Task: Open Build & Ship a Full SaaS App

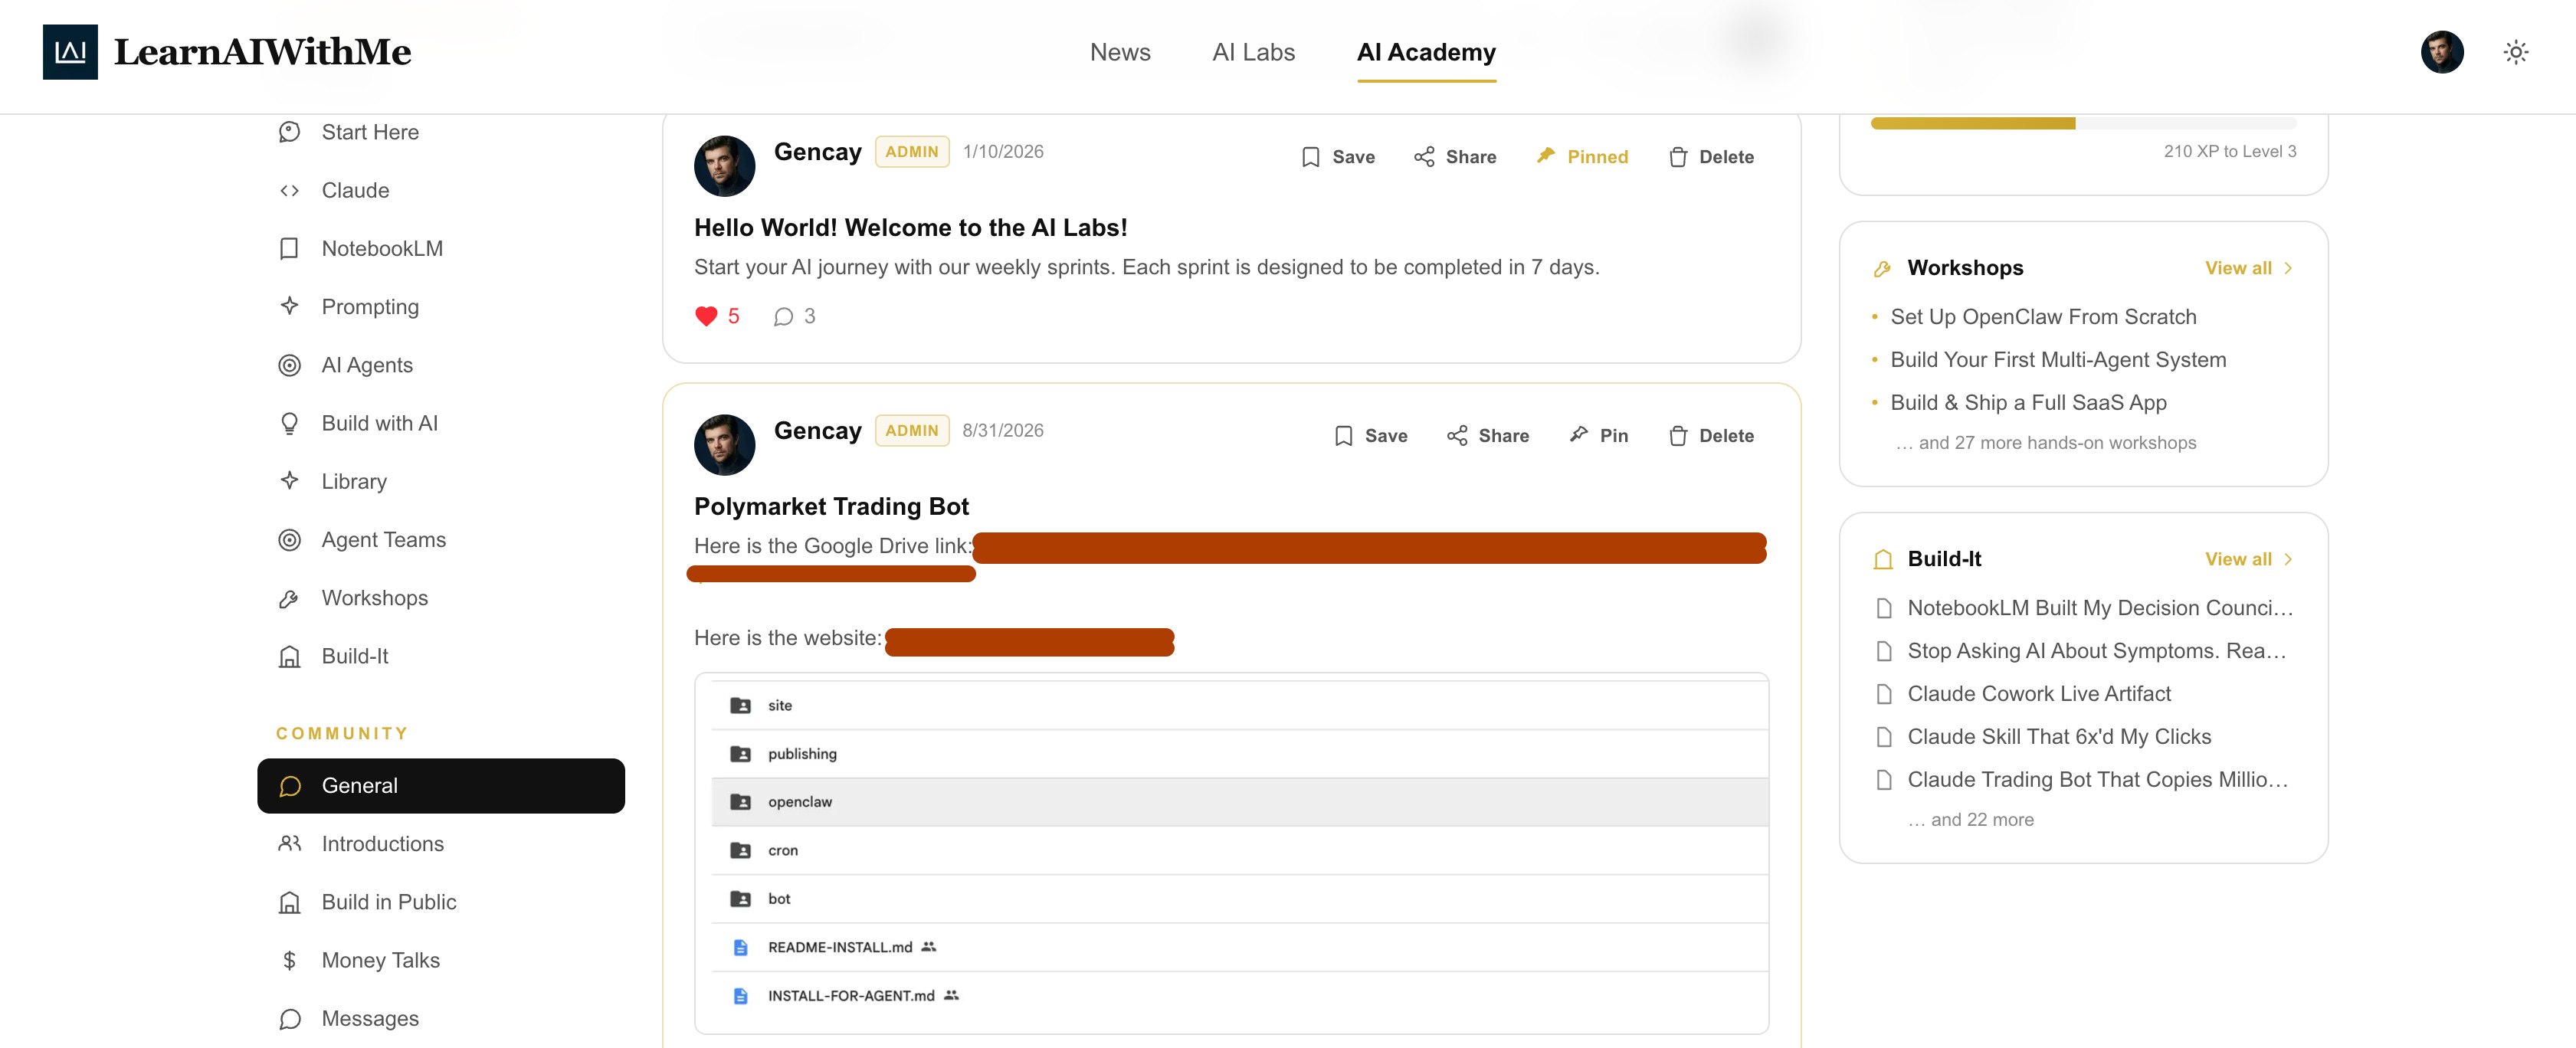Action: click(2028, 403)
